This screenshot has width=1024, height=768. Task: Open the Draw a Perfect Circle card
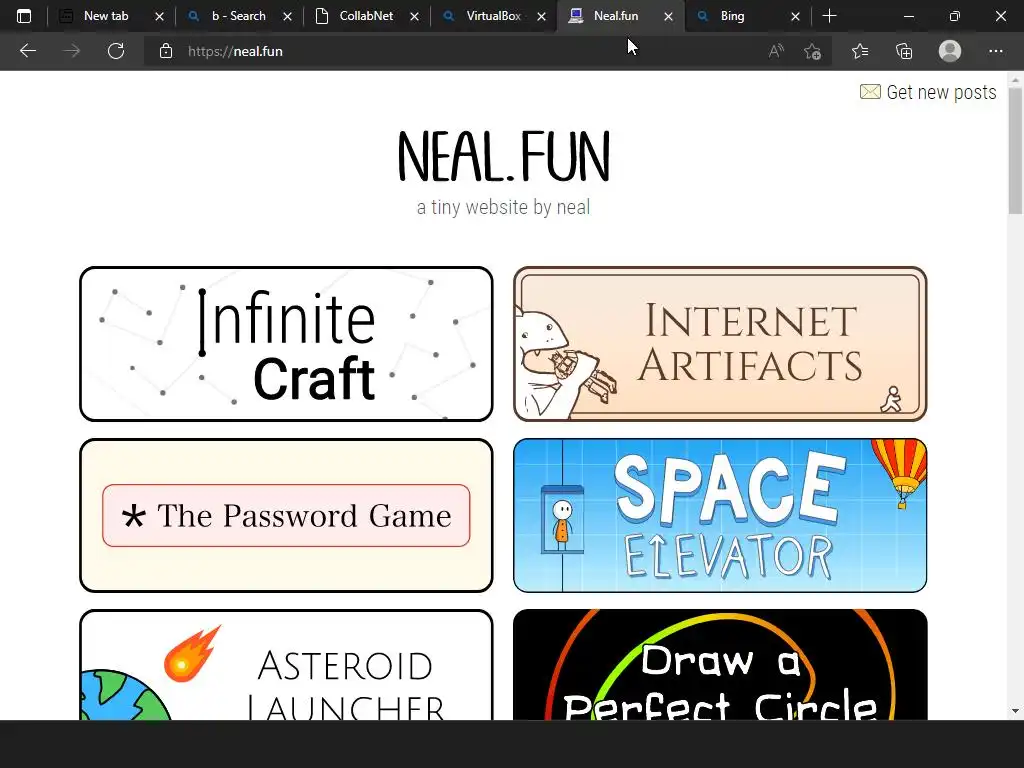pyautogui.click(x=720, y=665)
